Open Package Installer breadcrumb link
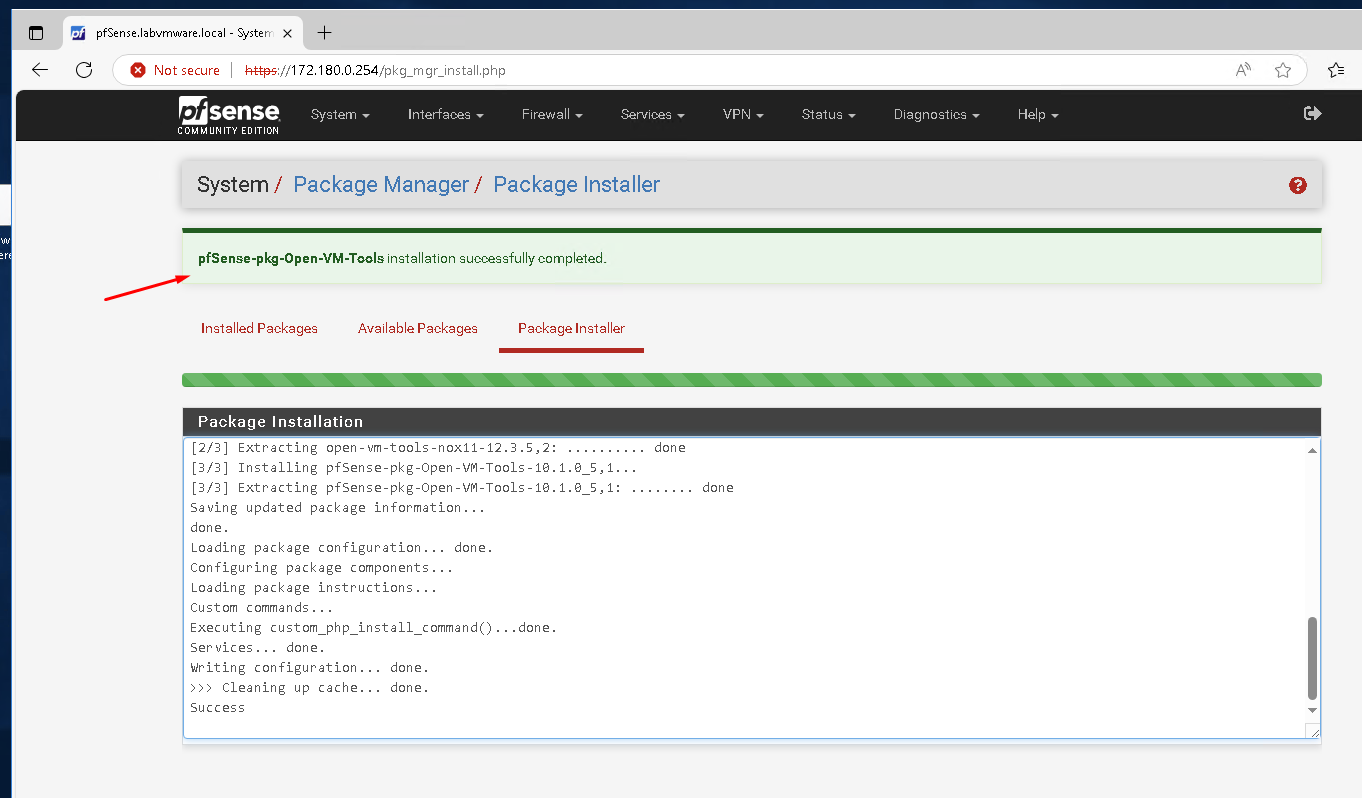 [577, 185]
